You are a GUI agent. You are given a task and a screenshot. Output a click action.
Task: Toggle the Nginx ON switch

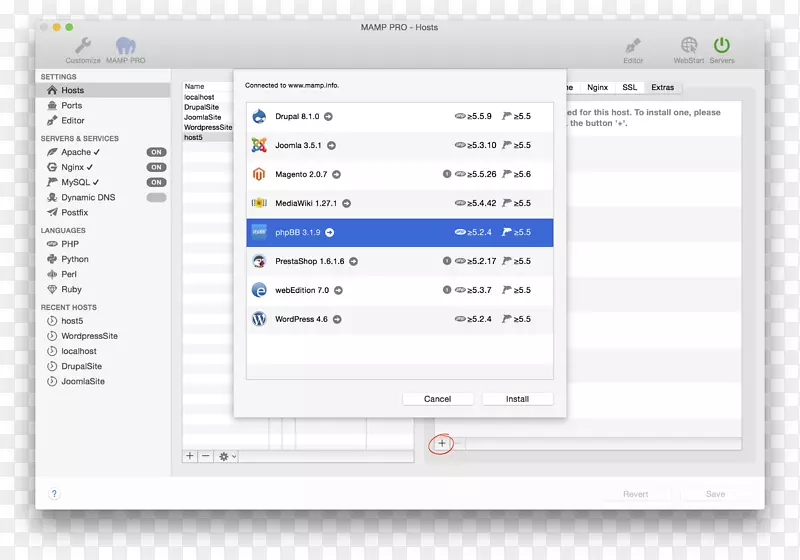click(x=156, y=167)
